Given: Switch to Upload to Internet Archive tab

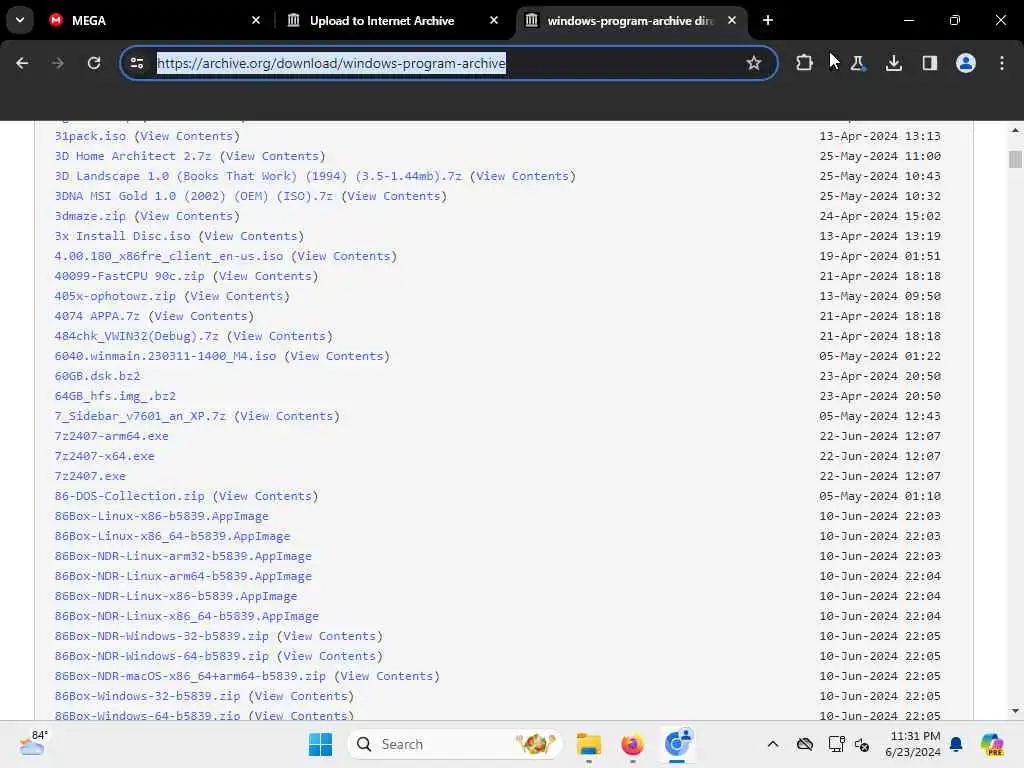Looking at the screenshot, I should 394,20.
